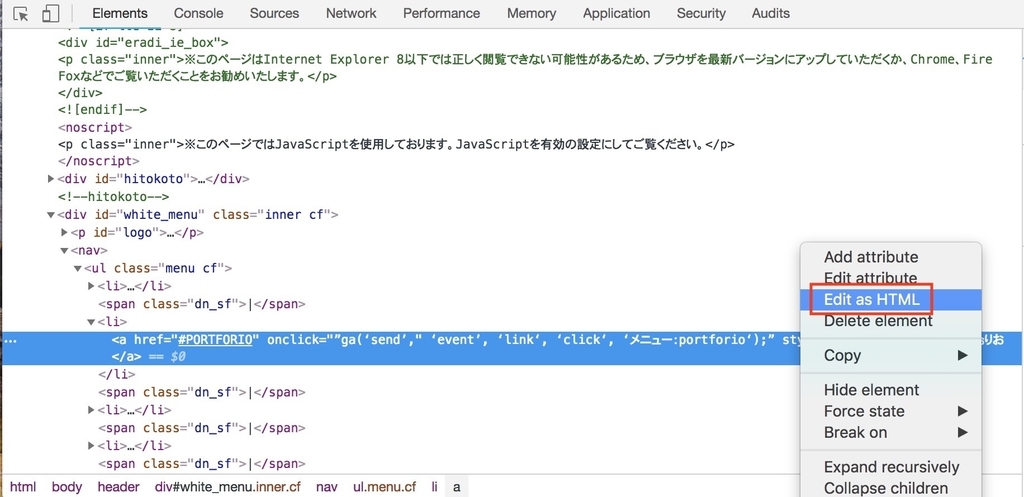
Task: Select html in the breadcrumb bar
Action: [23, 487]
